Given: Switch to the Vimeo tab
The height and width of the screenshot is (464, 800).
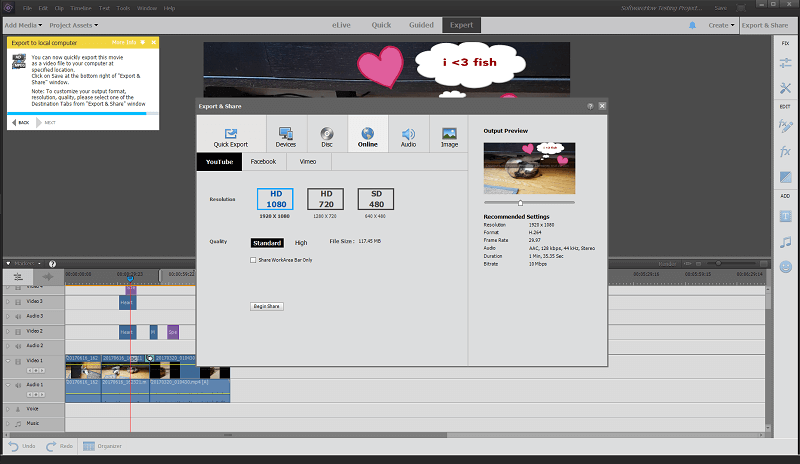Looking at the screenshot, I should click(x=308, y=162).
